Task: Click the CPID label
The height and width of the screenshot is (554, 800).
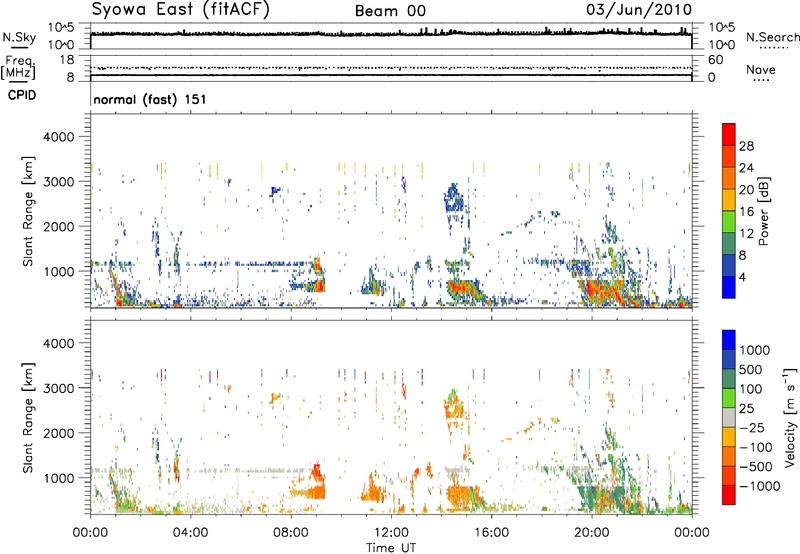Action: [22, 95]
